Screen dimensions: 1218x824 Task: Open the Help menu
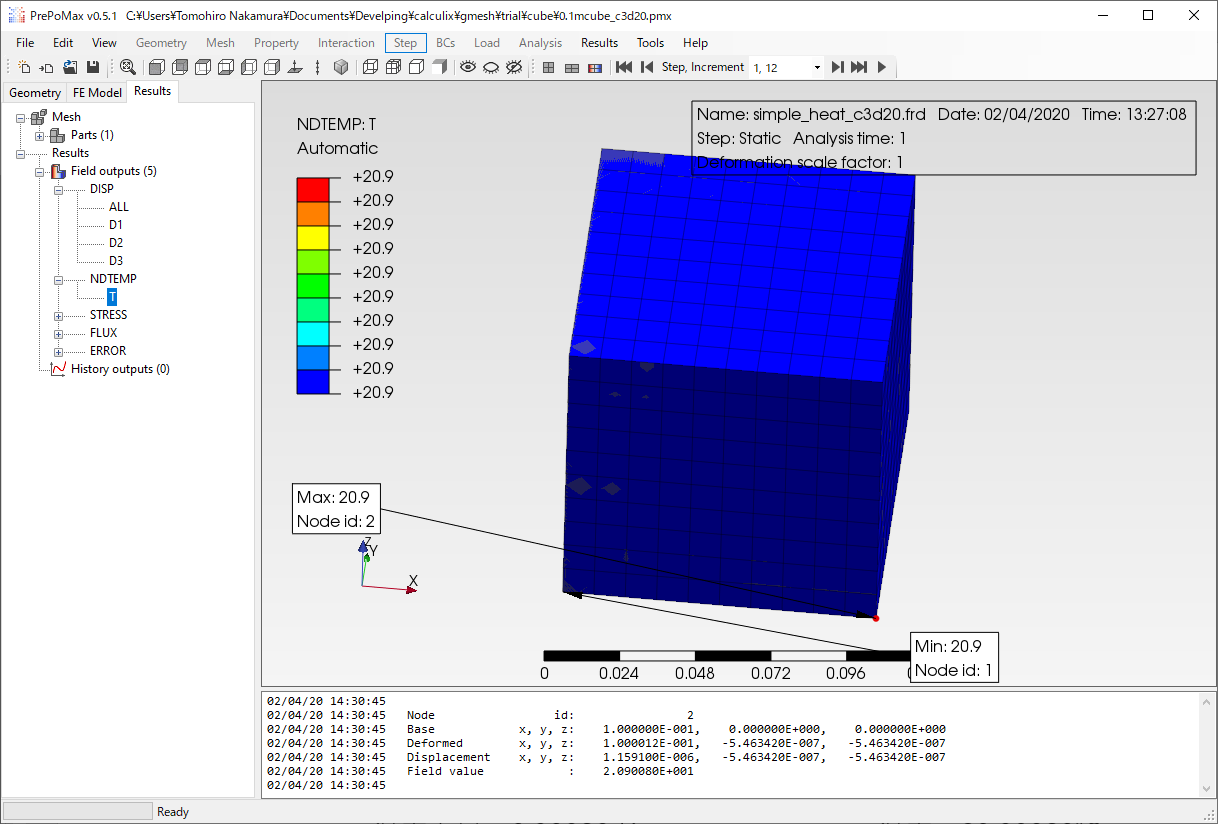coord(695,43)
